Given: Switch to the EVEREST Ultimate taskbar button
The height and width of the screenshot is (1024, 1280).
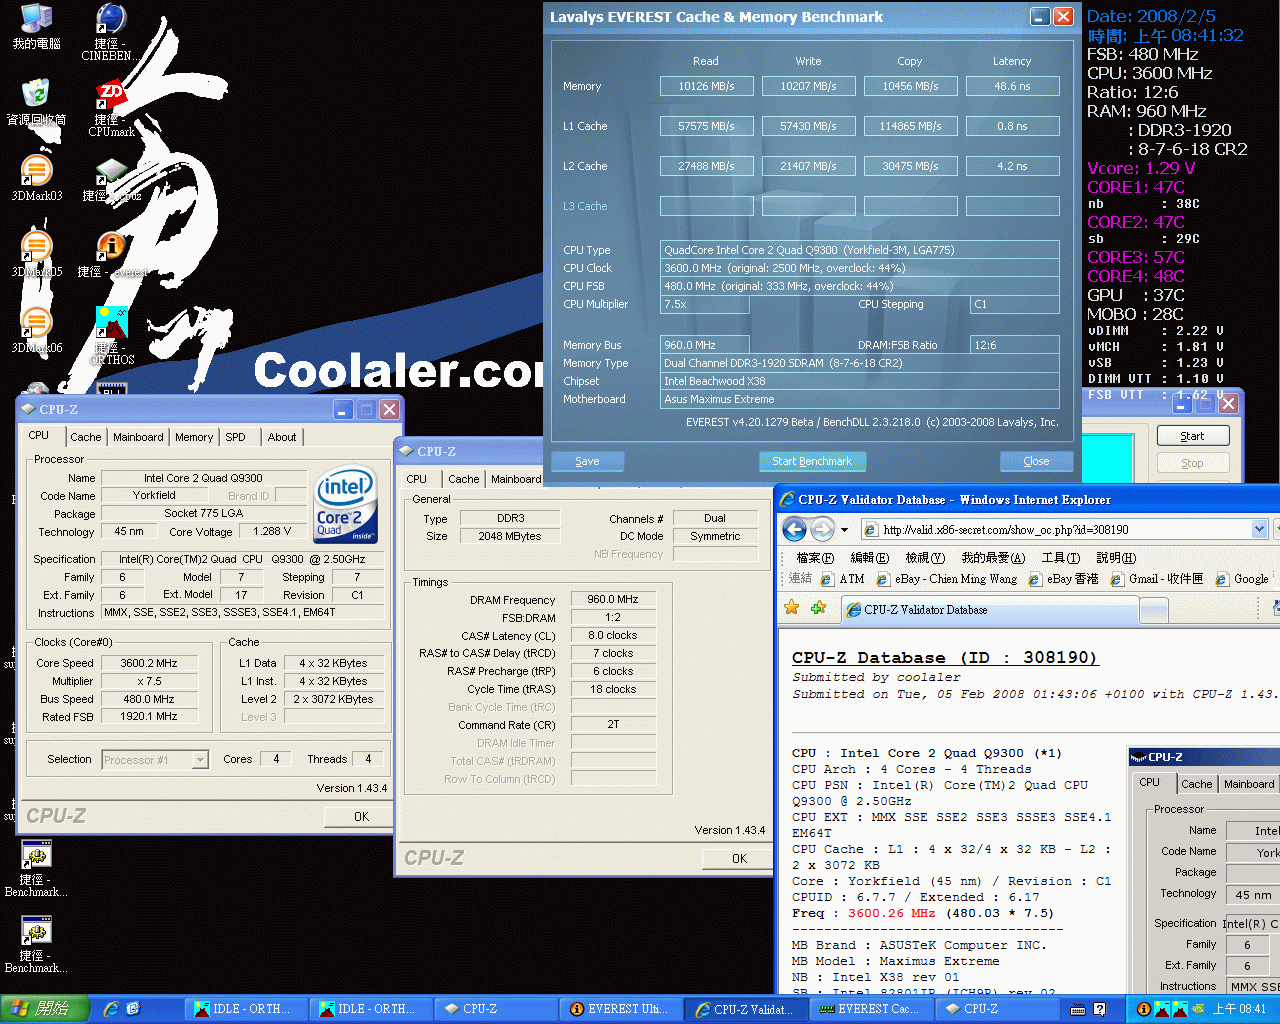Looking at the screenshot, I should pyautogui.click(x=622, y=1009).
